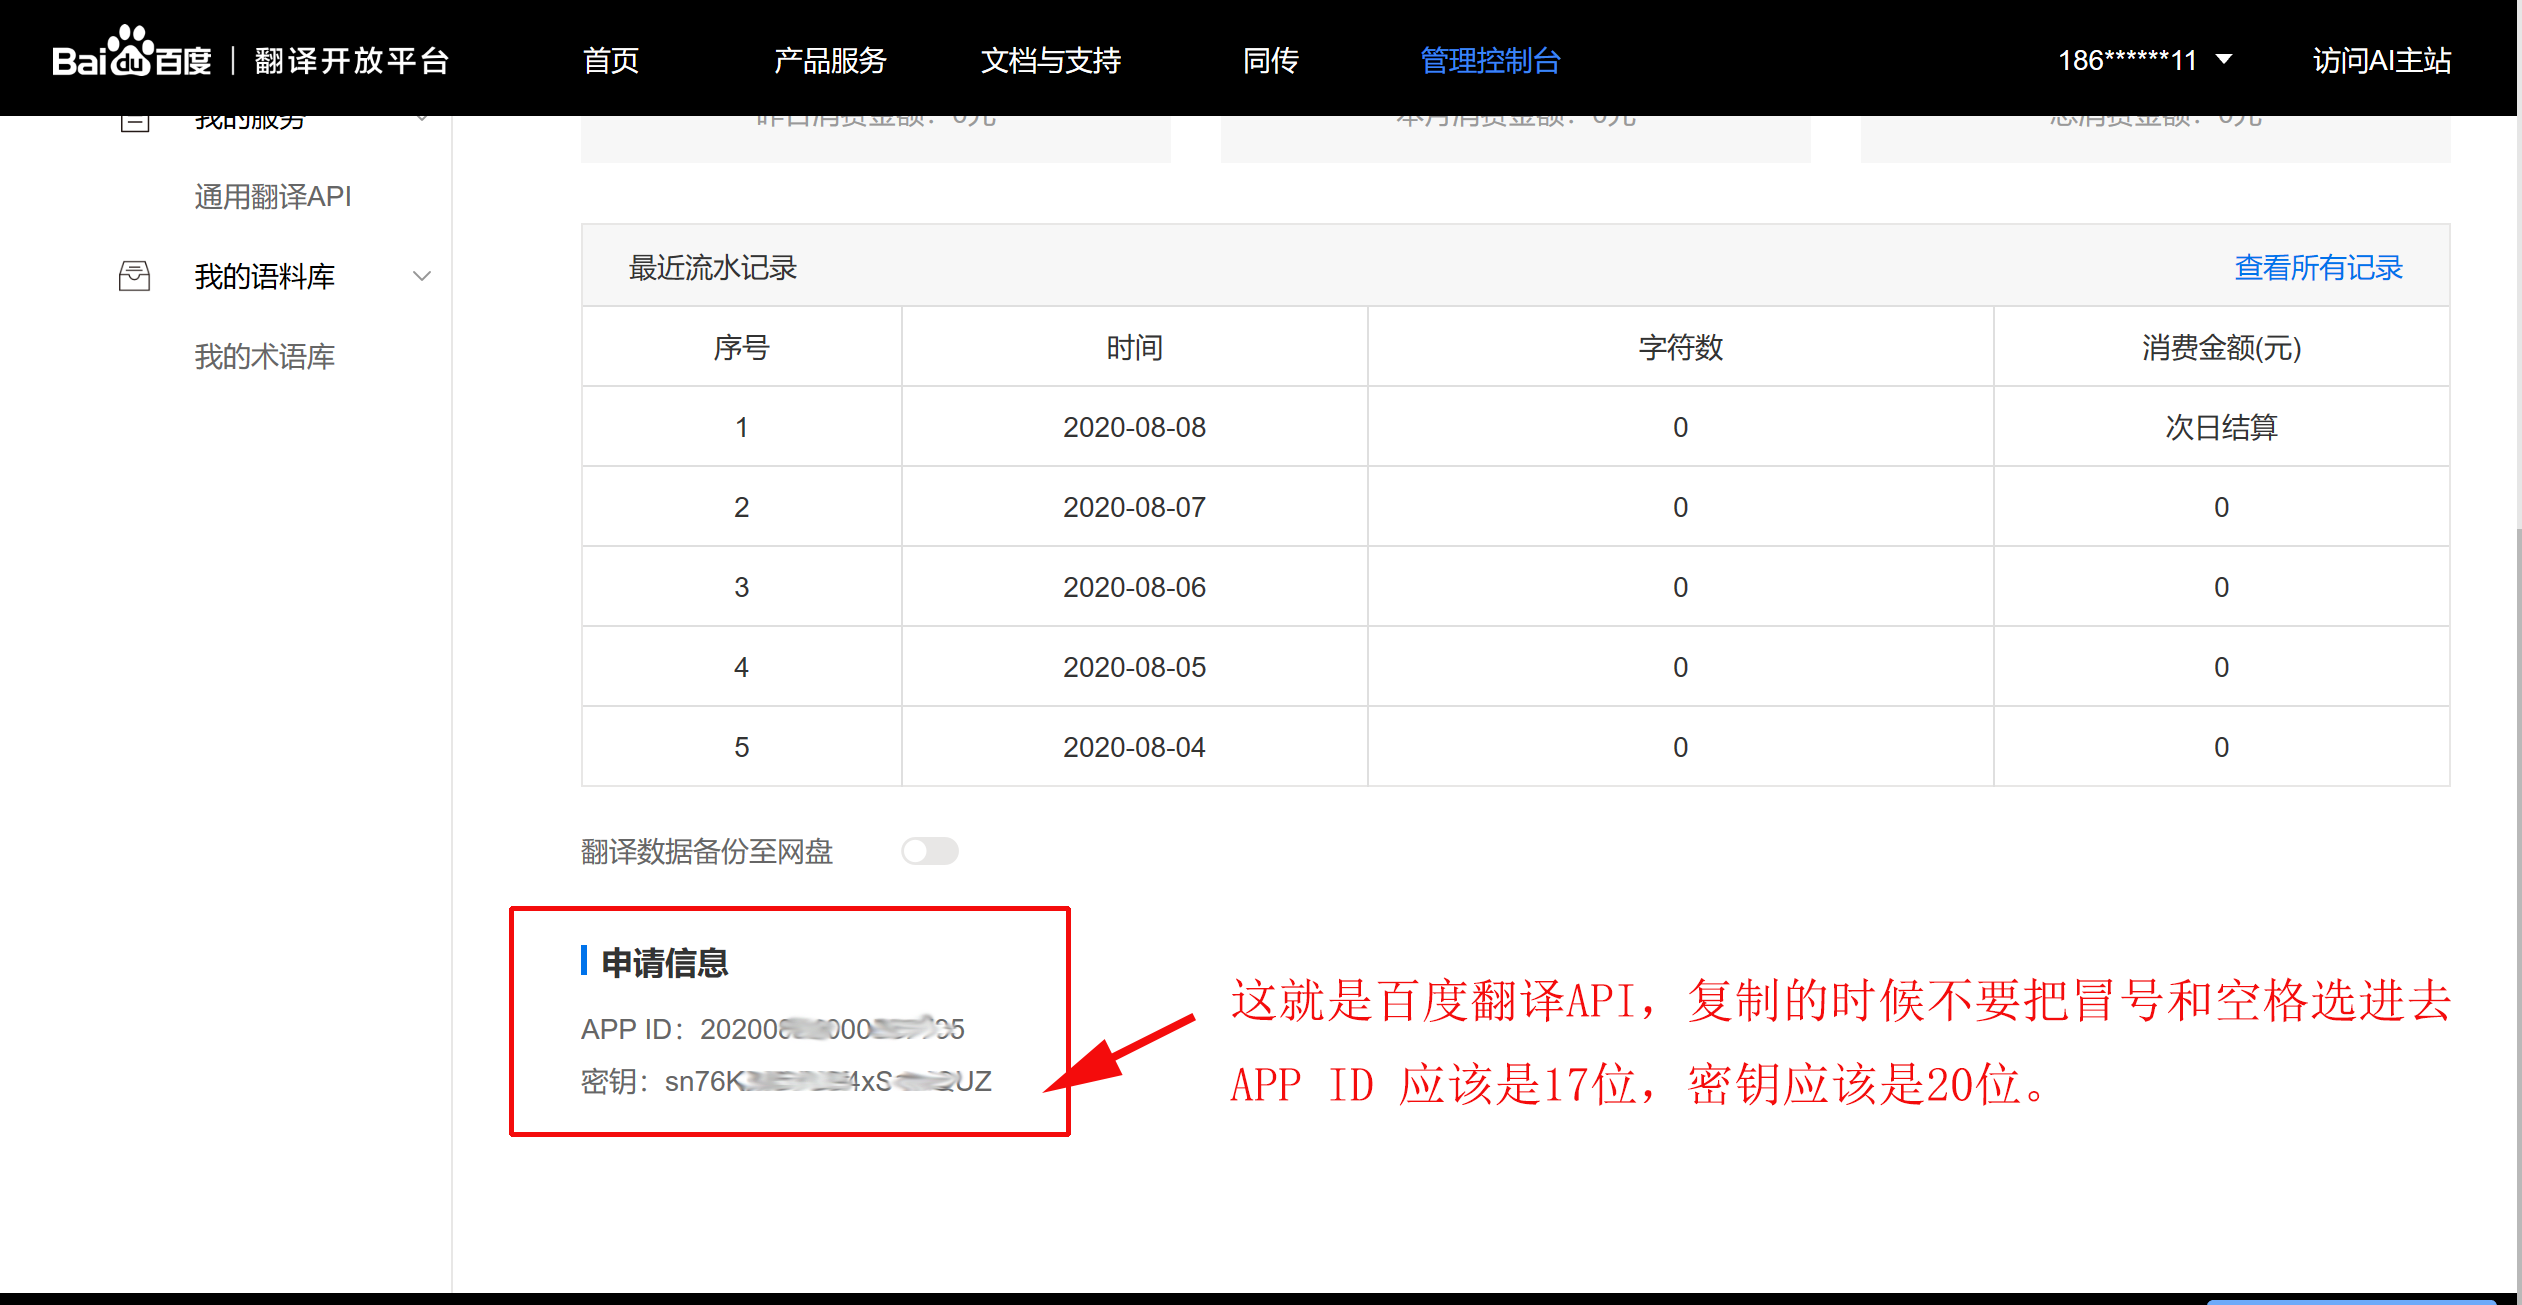The width and height of the screenshot is (2522, 1305).
Task: Click the 我的语料库 sidebar icon
Action: [134, 276]
